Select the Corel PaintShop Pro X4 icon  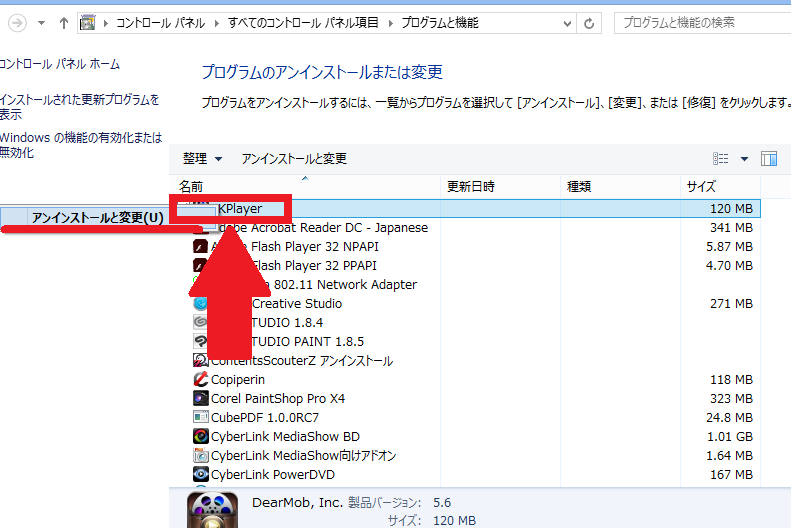[x=200, y=399]
